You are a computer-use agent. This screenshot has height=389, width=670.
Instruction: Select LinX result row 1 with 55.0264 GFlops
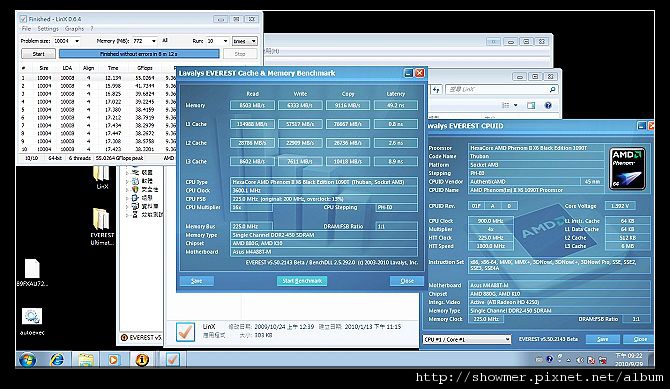tap(97, 78)
